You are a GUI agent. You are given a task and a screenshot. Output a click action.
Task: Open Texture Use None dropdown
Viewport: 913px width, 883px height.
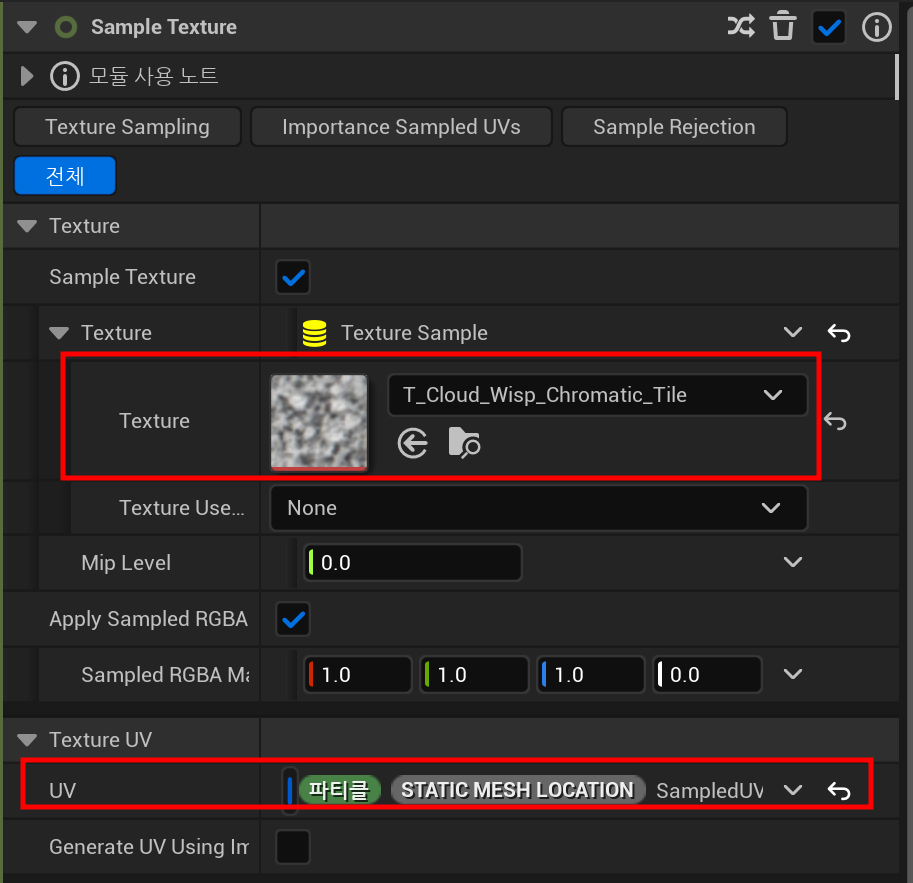(539, 508)
